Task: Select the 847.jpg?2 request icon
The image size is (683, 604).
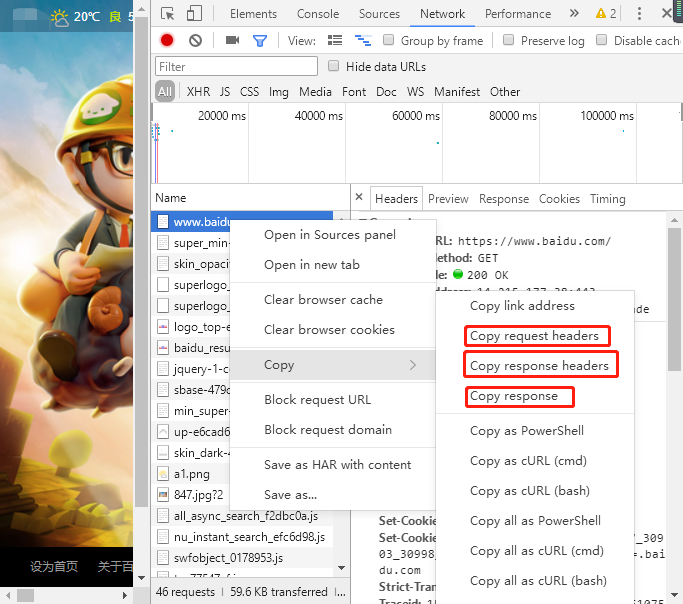Action: point(162,495)
